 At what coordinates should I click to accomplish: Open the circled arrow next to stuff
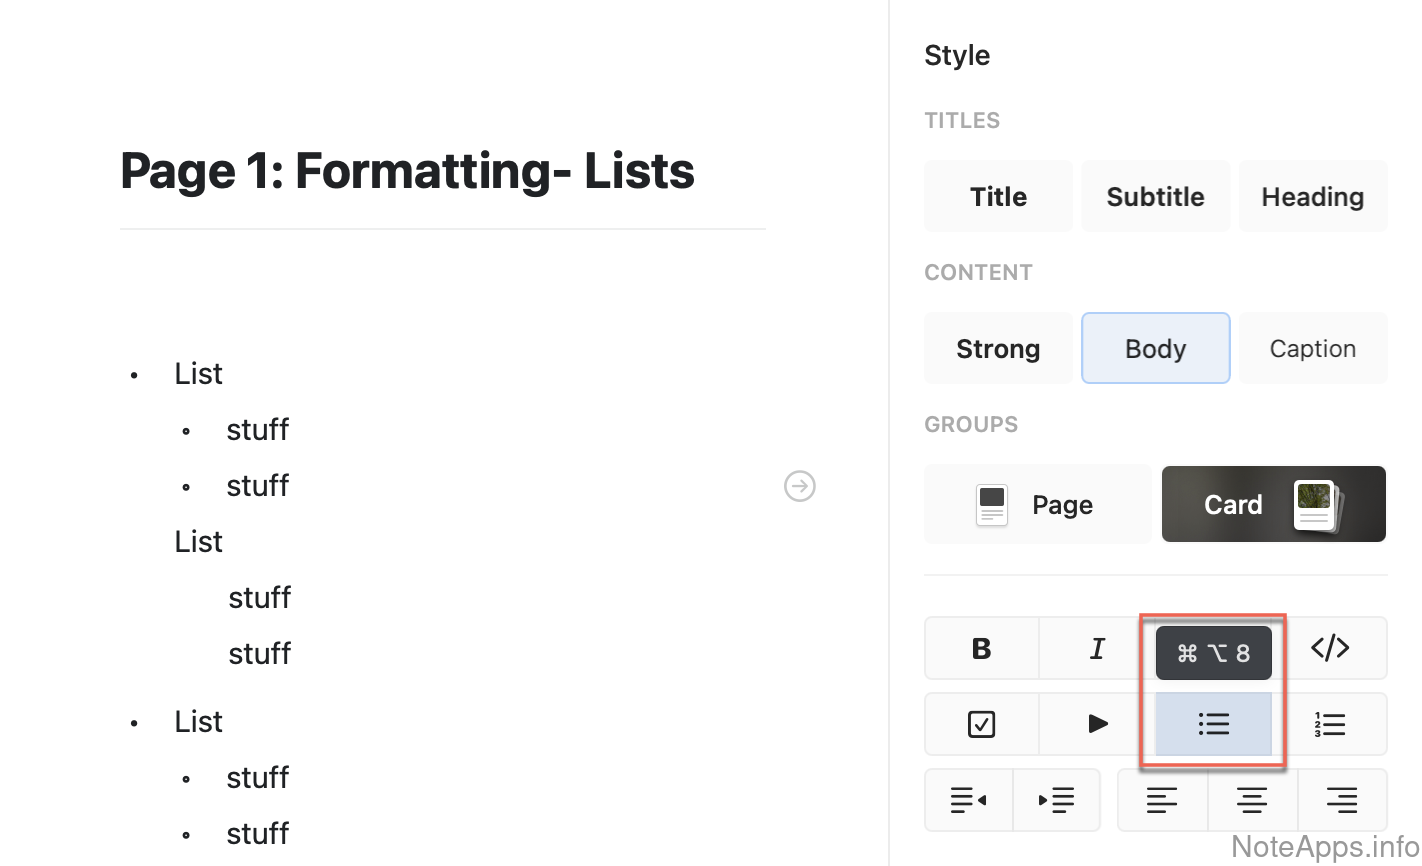pos(800,486)
